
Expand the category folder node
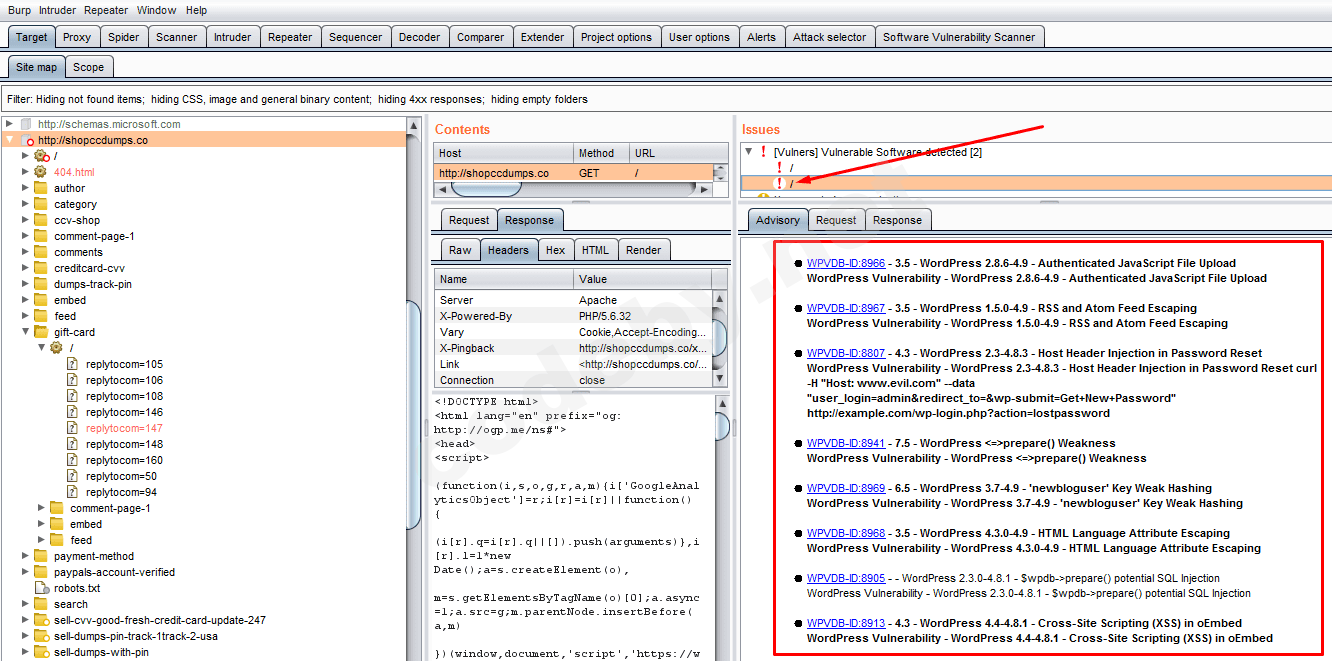(x=25, y=204)
